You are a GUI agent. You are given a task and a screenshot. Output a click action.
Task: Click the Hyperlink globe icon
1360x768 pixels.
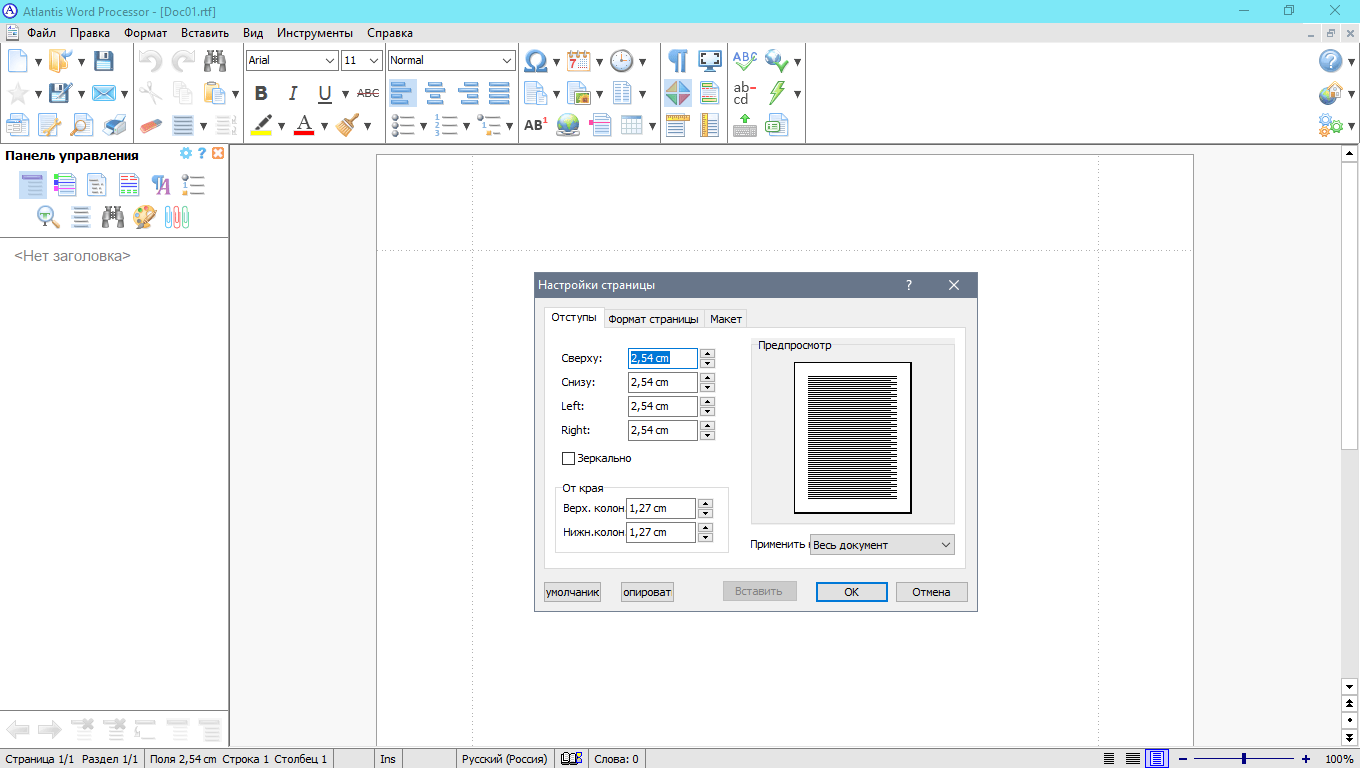(568, 125)
